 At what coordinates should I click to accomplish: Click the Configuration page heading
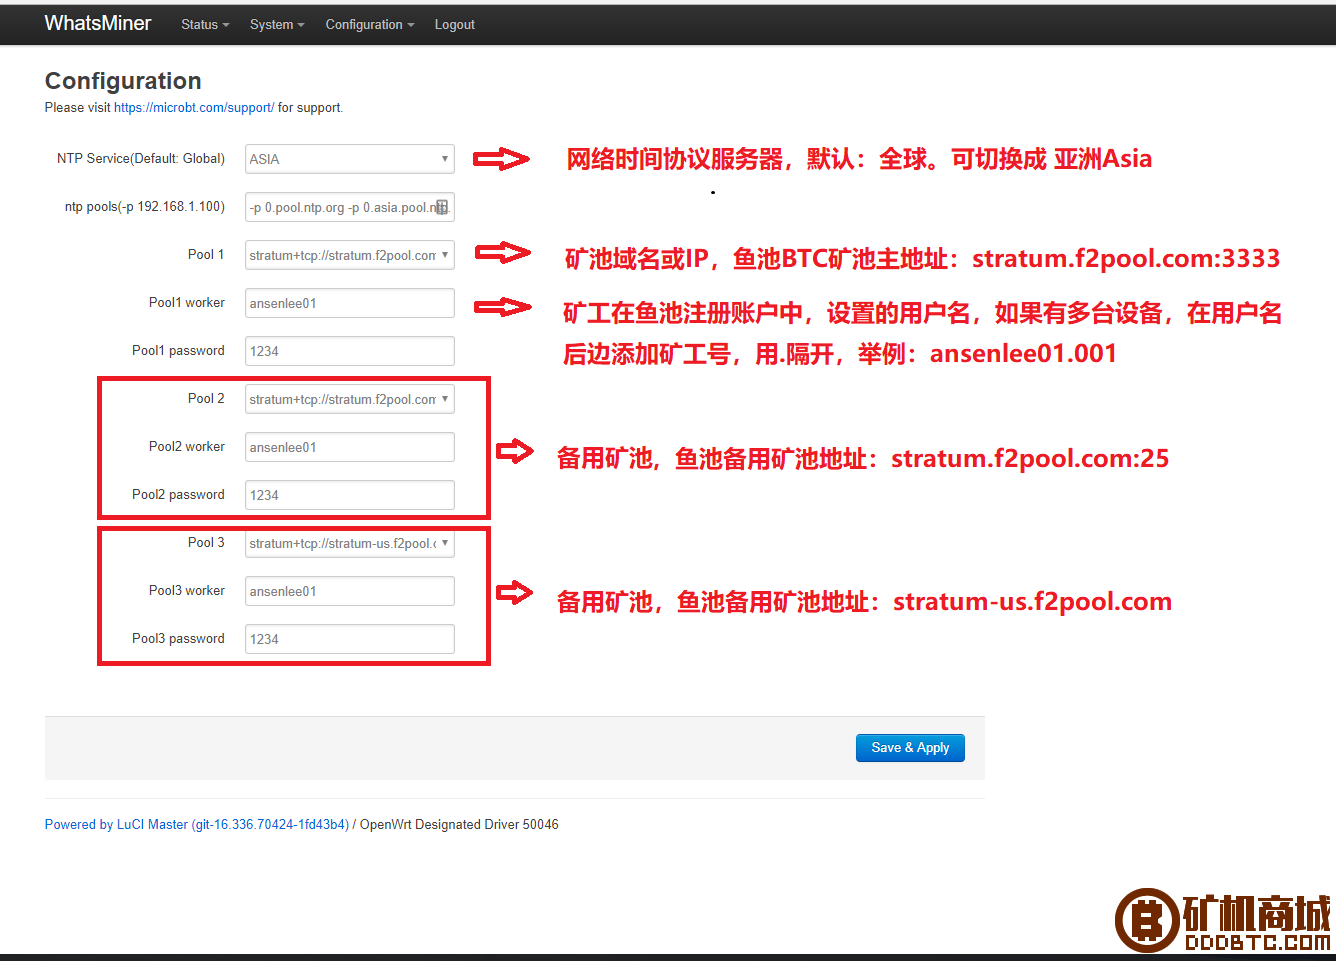coord(123,81)
